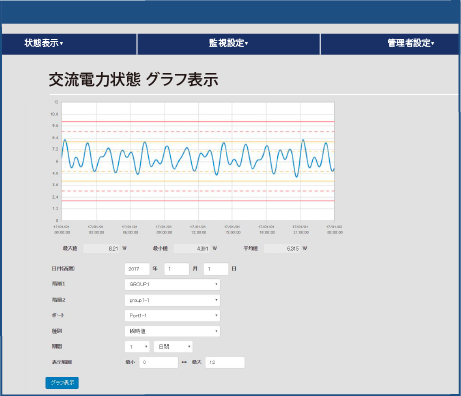Screen dimensions: 461x396
Task: Focus the minimum display range field showing 0
Action: (159, 362)
